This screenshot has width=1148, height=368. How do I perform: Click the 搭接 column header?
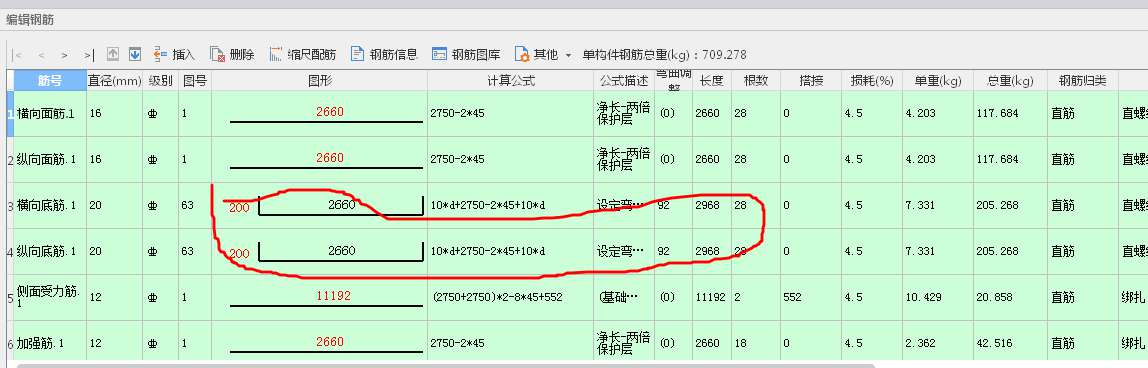[x=810, y=80]
